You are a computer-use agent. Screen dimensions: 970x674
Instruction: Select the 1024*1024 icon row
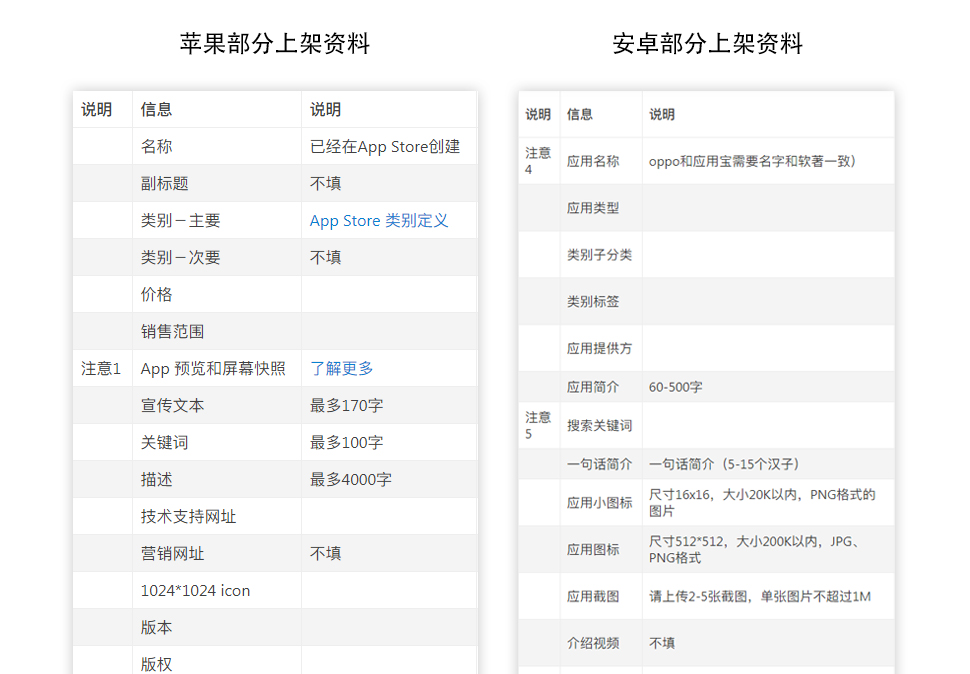[x=196, y=590]
